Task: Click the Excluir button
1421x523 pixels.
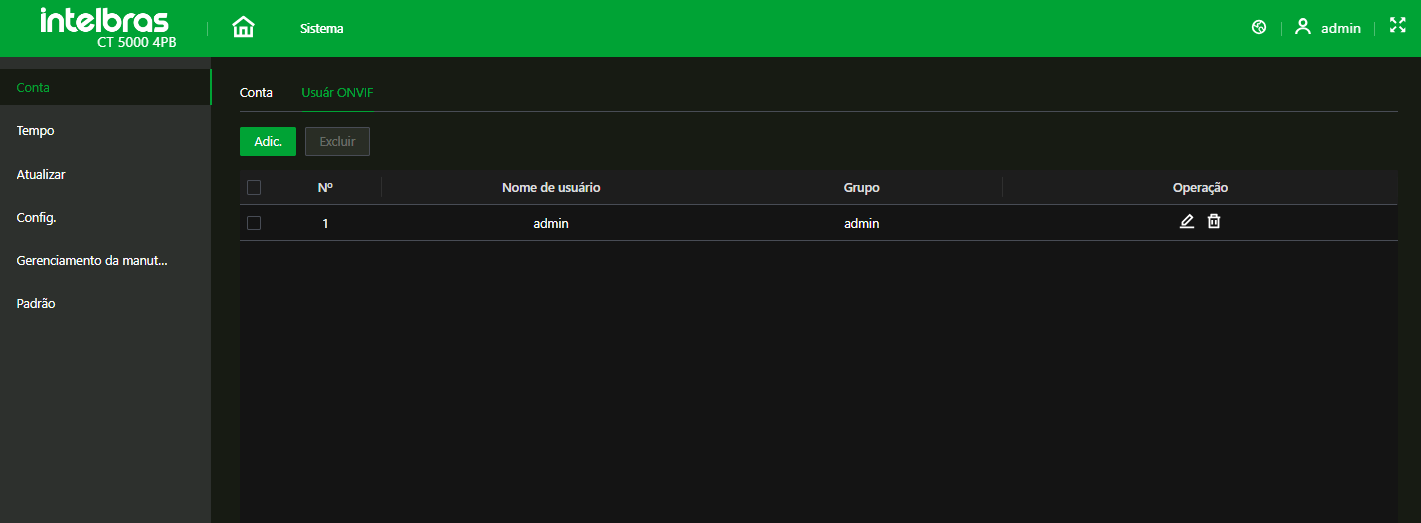Action: click(337, 142)
